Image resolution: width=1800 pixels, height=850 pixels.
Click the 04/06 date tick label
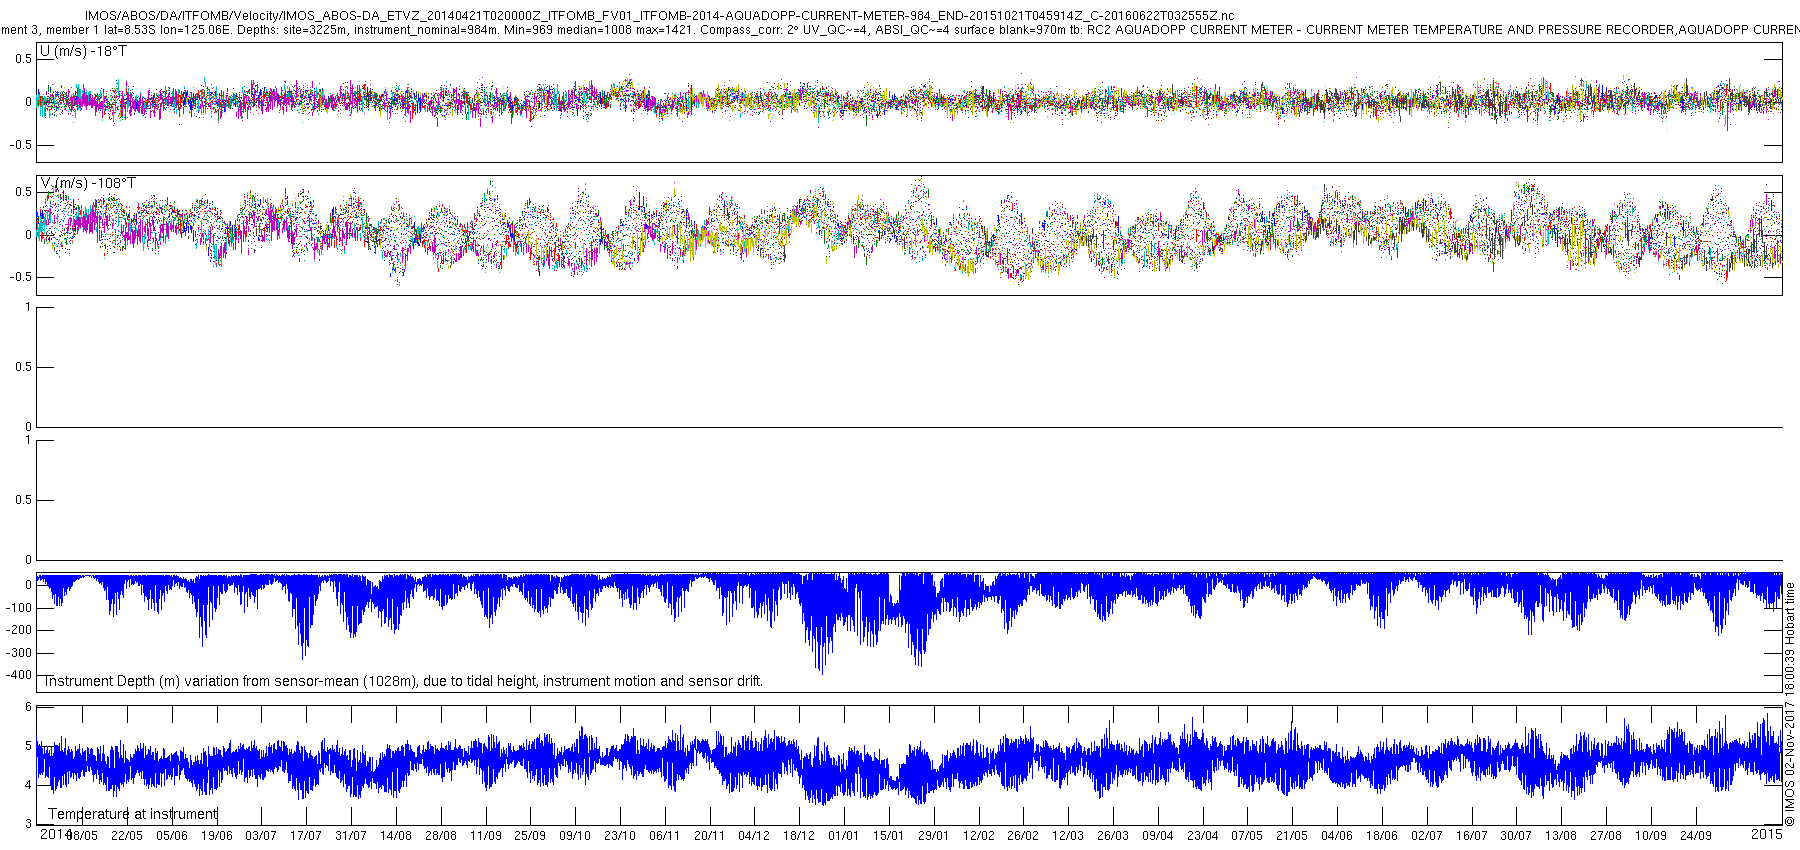(1337, 836)
